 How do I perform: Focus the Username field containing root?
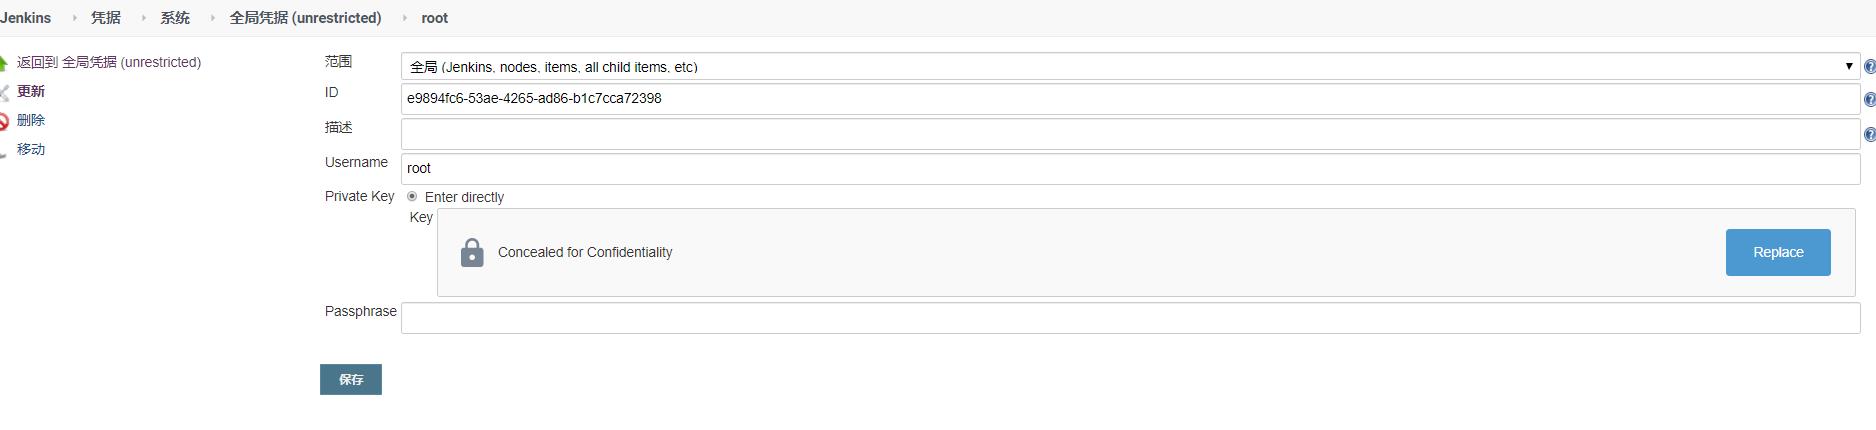1130,168
